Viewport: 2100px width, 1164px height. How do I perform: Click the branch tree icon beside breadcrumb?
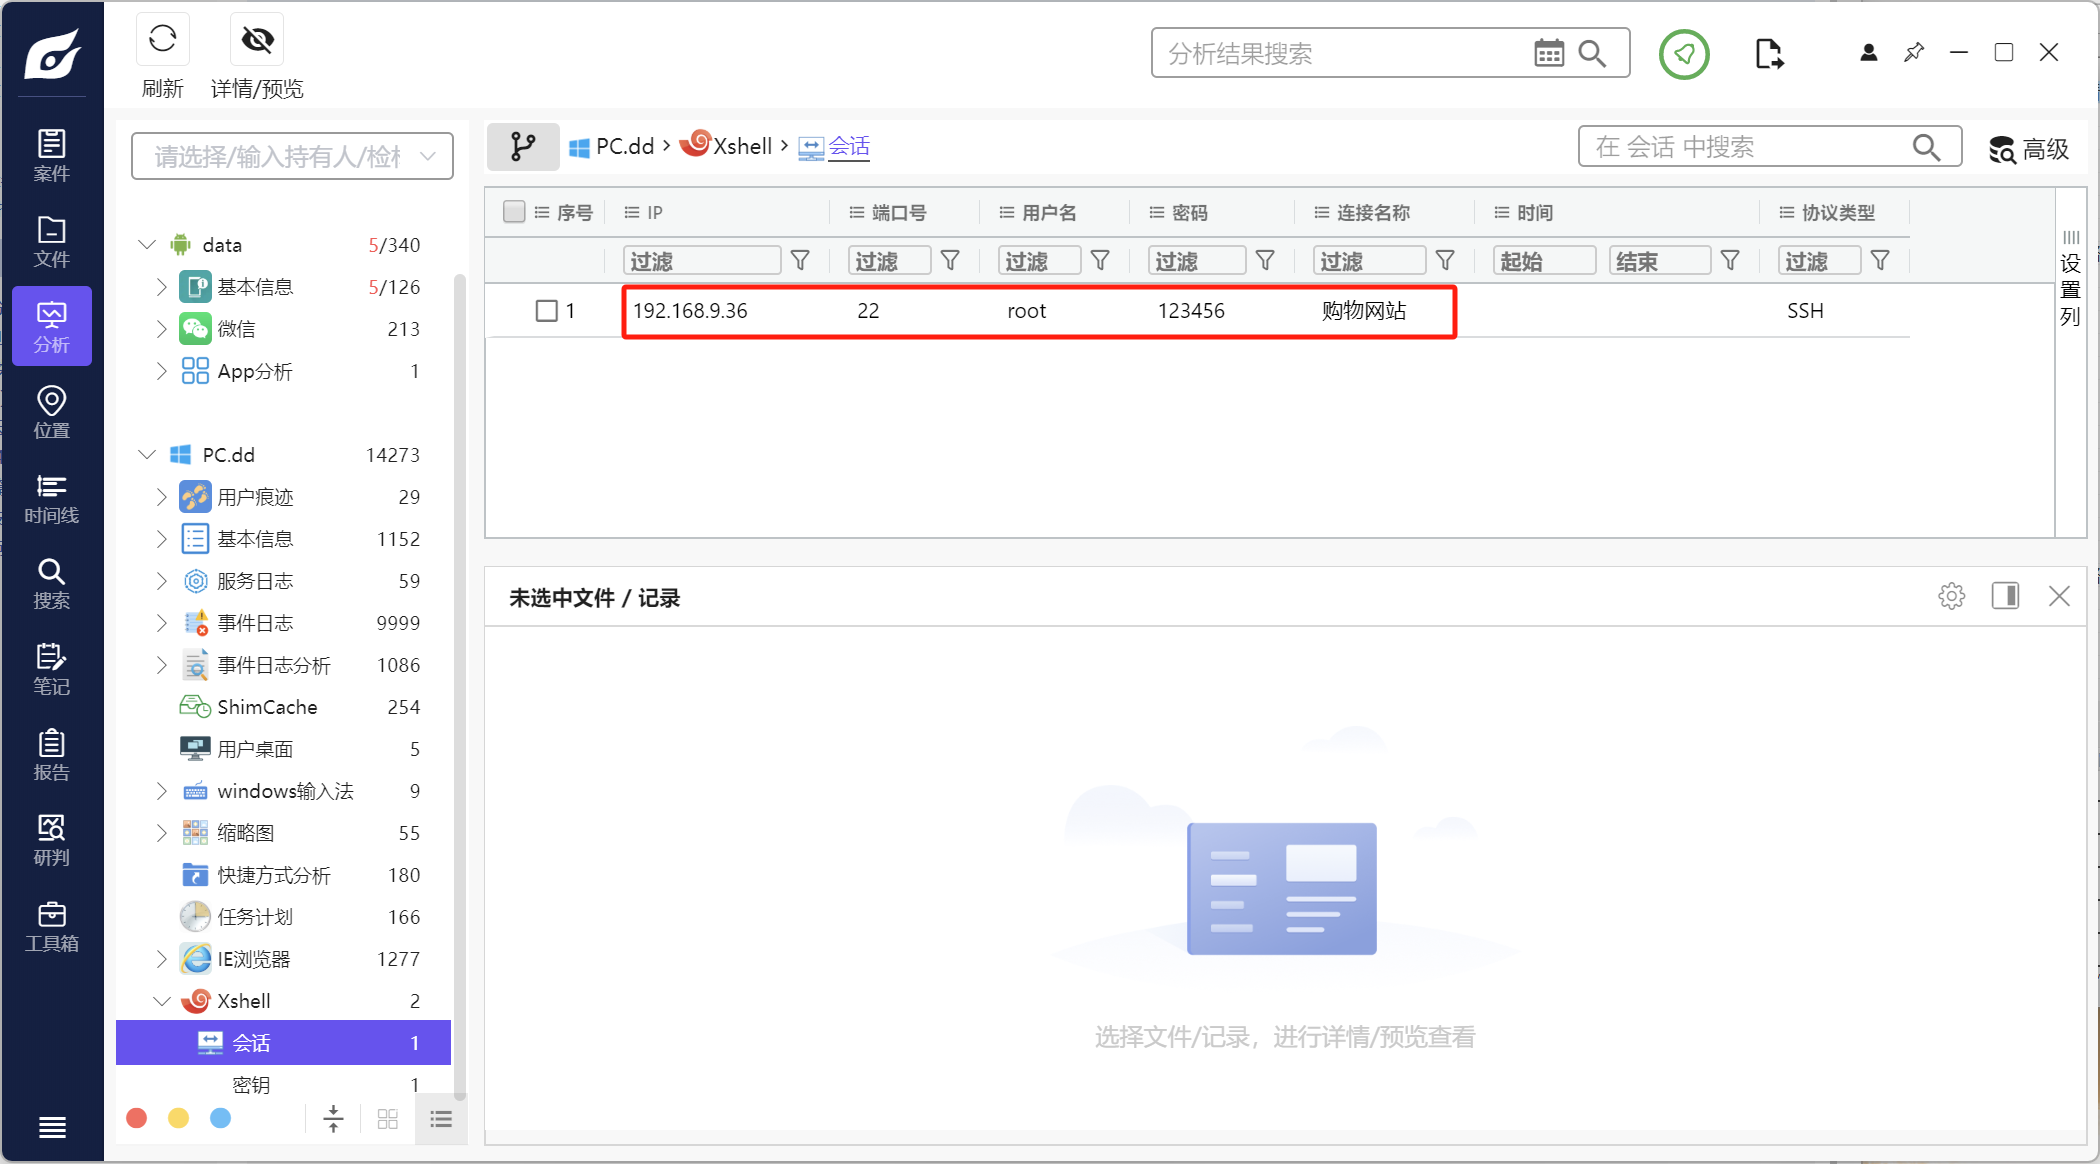pos(522,147)
